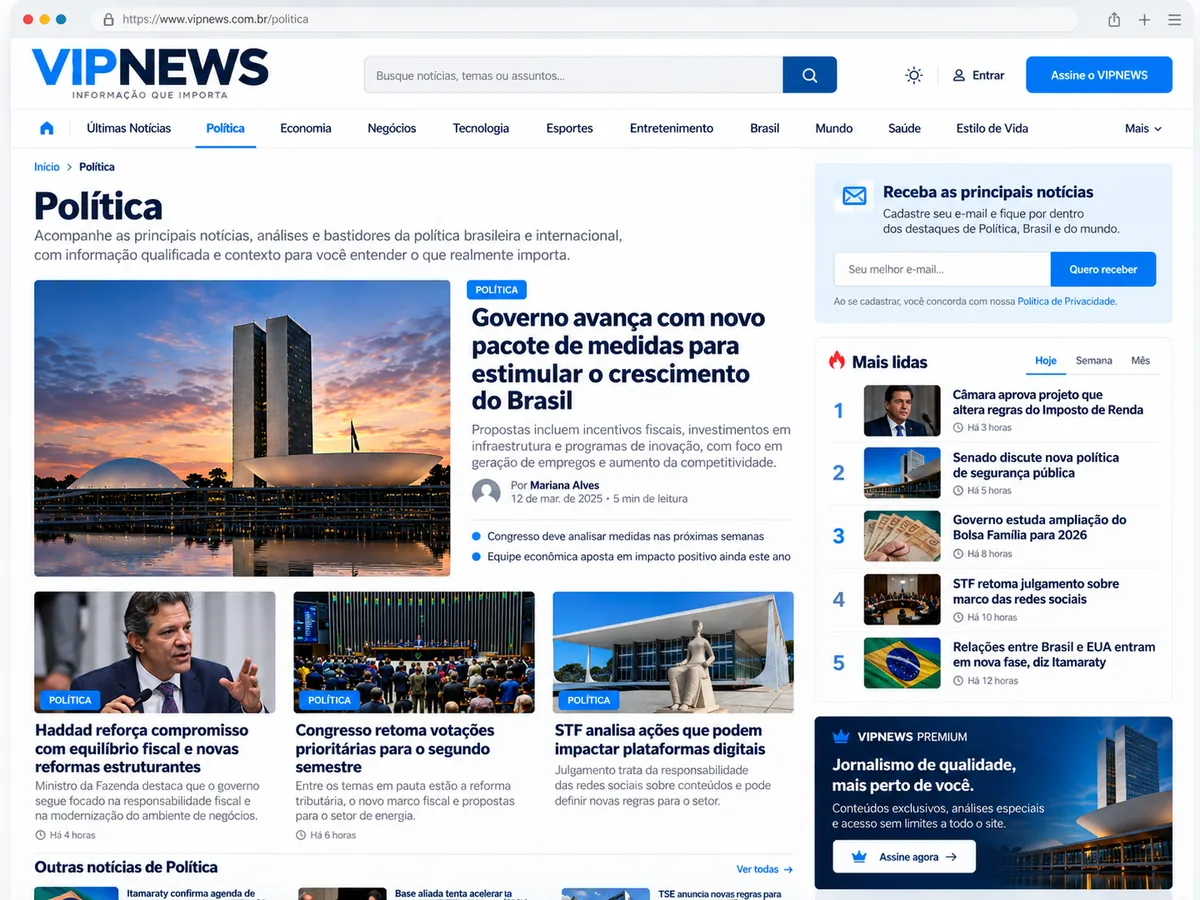Viewport: 1200px width, 900px height.
Task: Focus the Seu melhor e-mail field
Action: pyautogui.click(x=942, y=269)
